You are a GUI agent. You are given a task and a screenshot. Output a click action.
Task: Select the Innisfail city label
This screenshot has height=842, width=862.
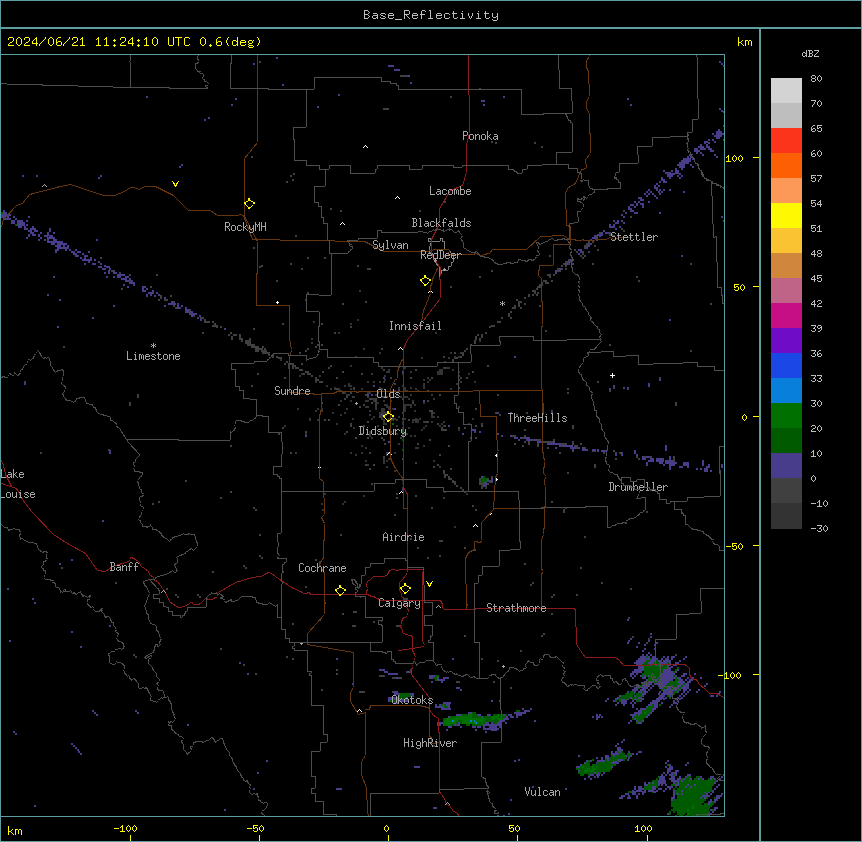415,326
